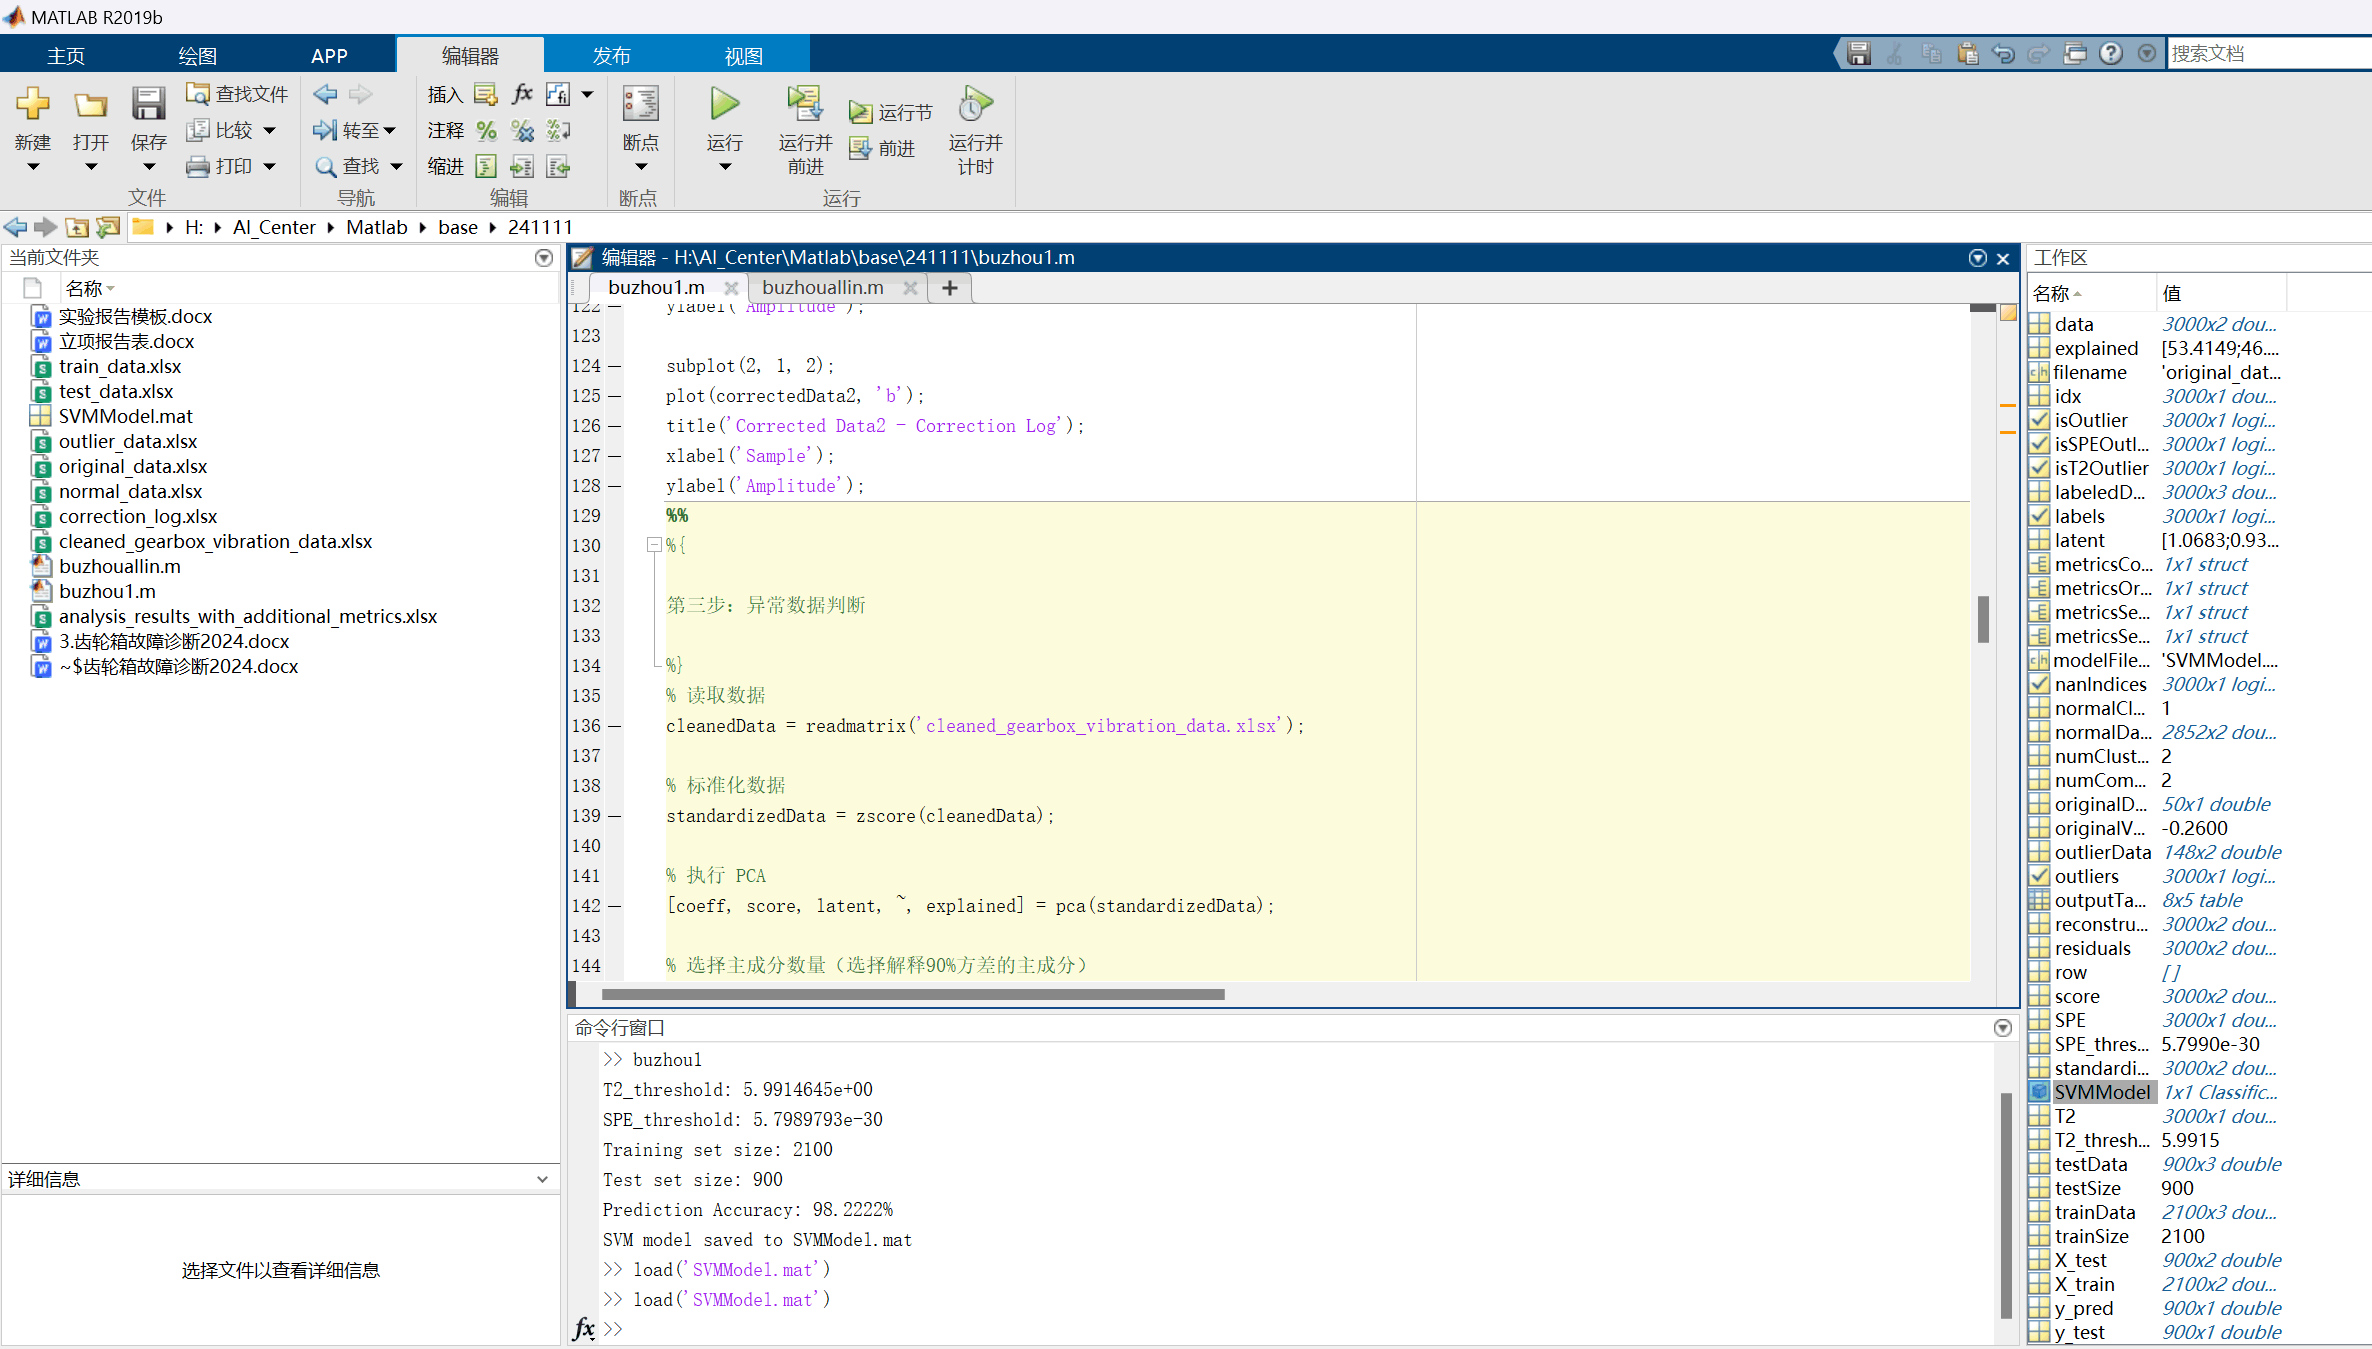Image resolution: width=2372 pixels, height=1349 pixels.
Task: Click the Save disk icon
Action: tap(148, 104)
